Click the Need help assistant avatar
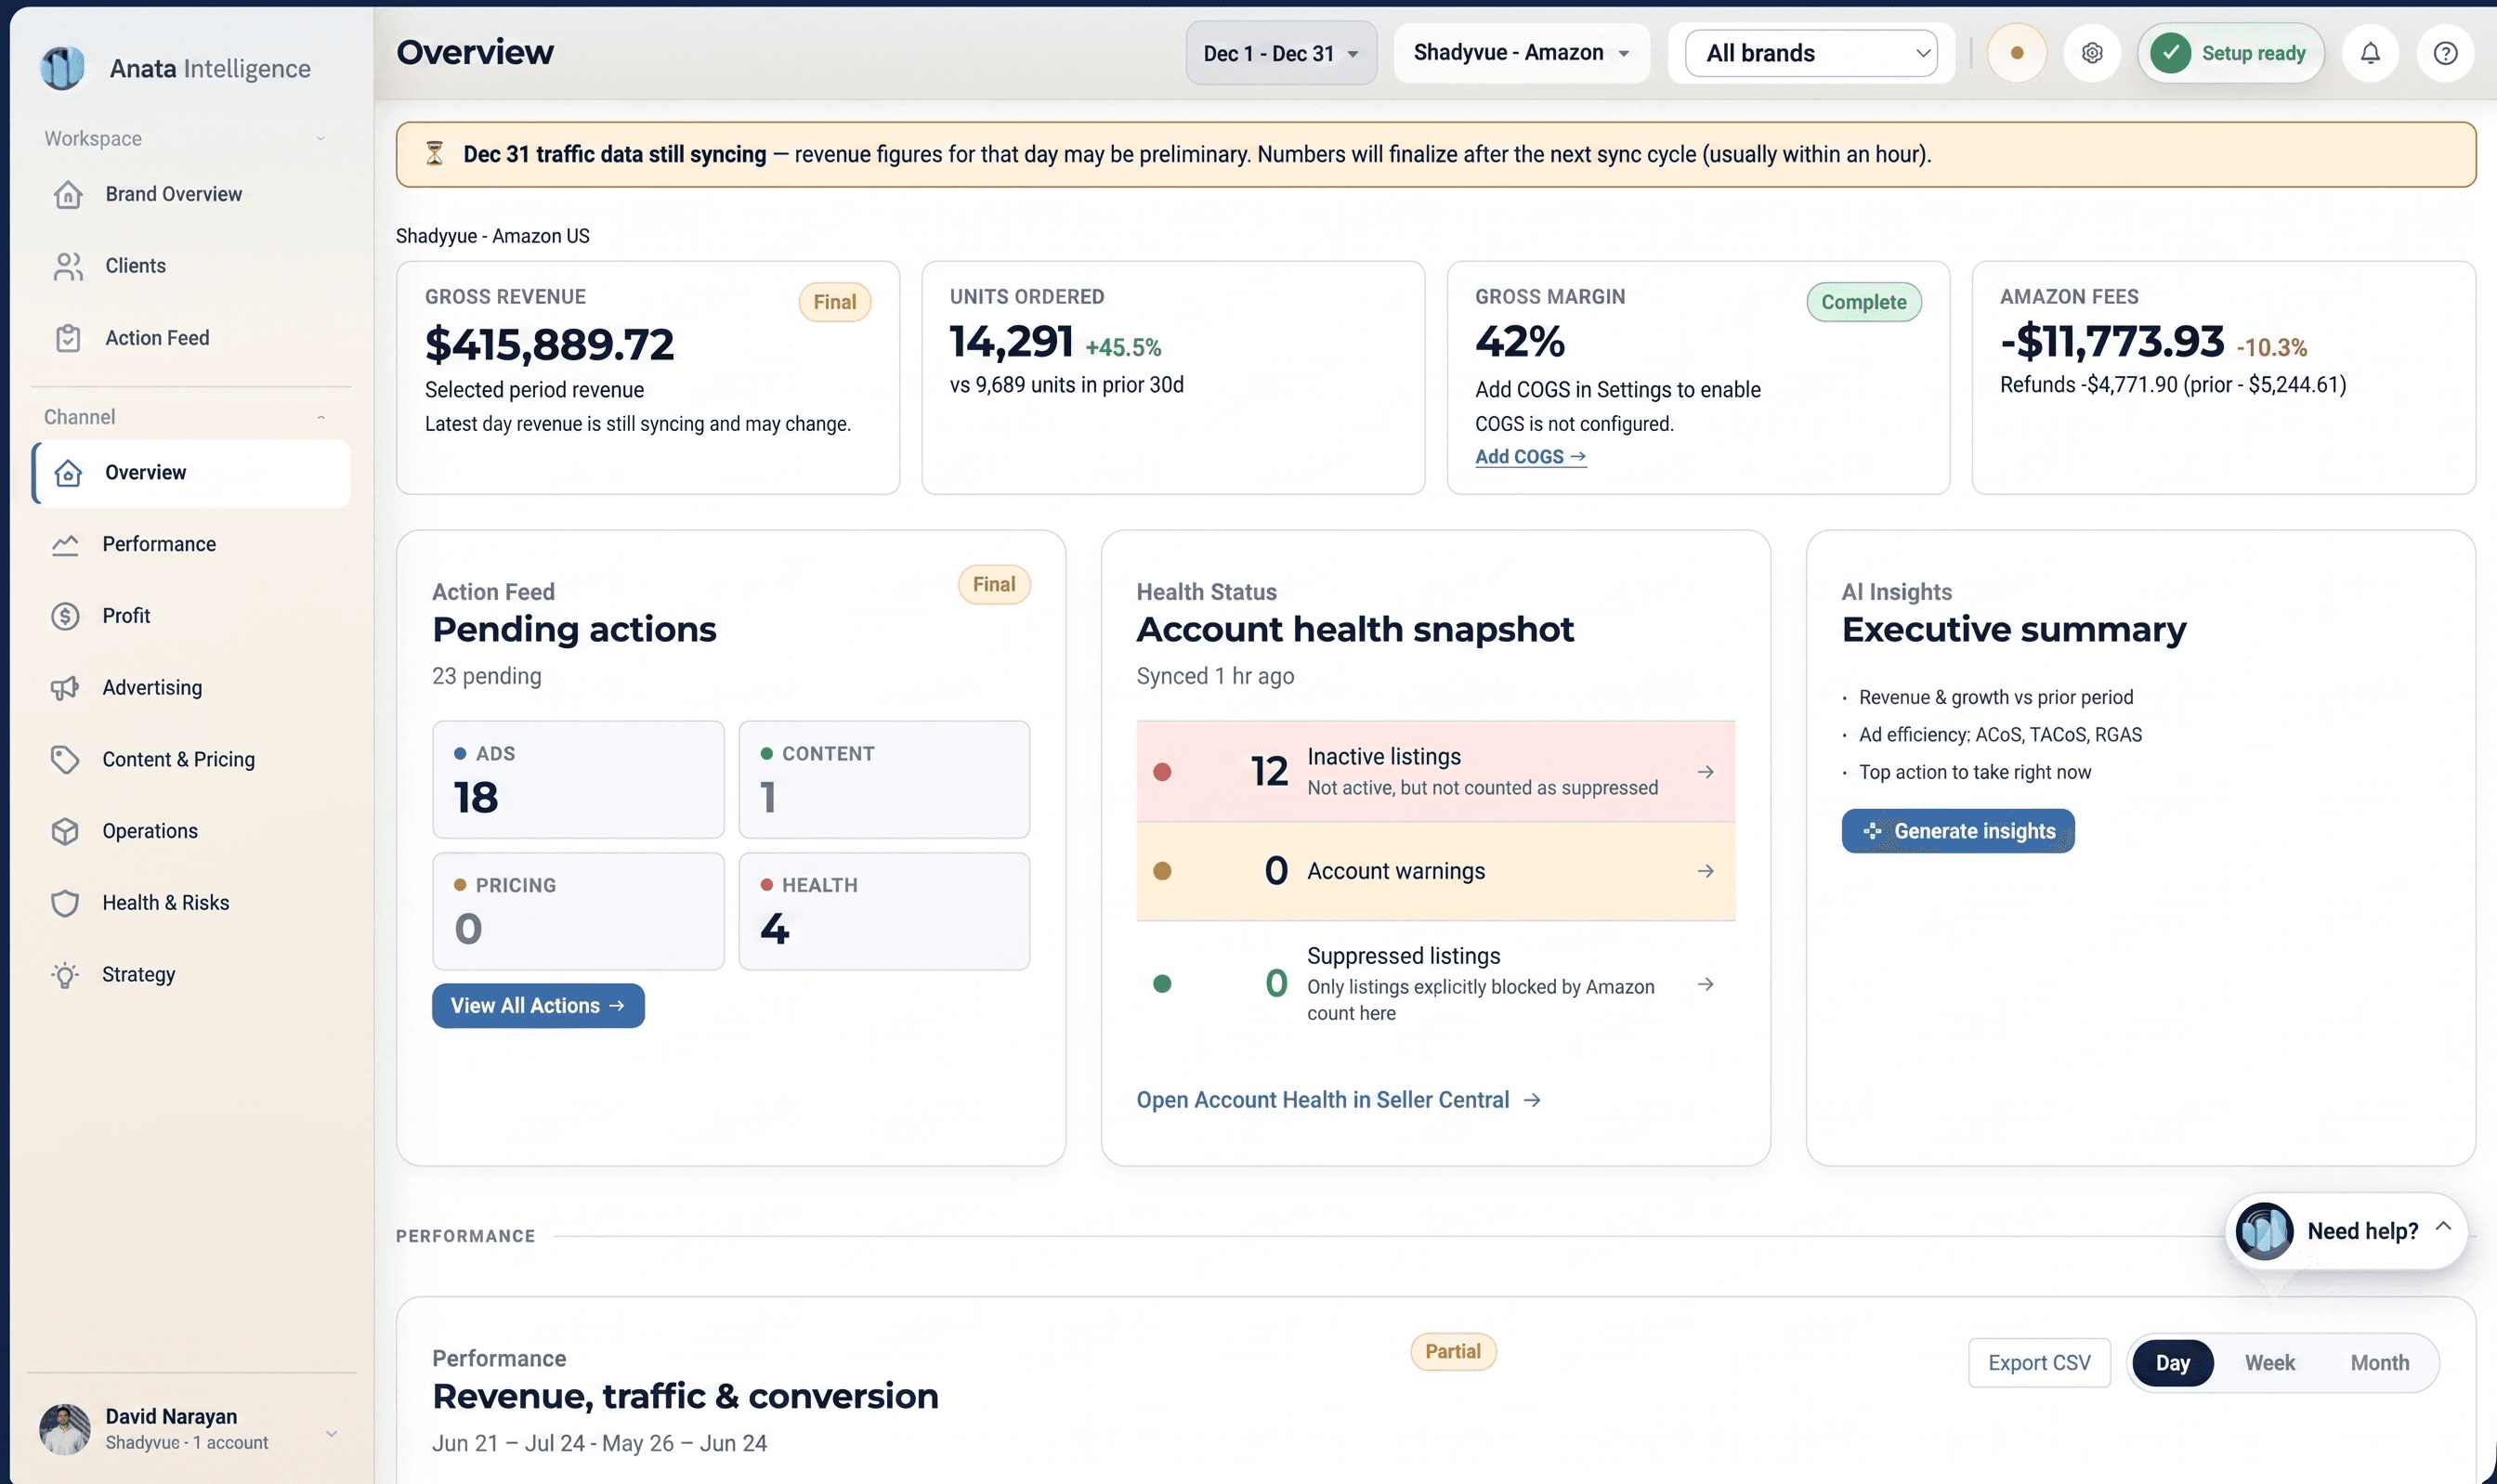The width and height of the screenshot is (2497, 1484). click(2265, 1231)
